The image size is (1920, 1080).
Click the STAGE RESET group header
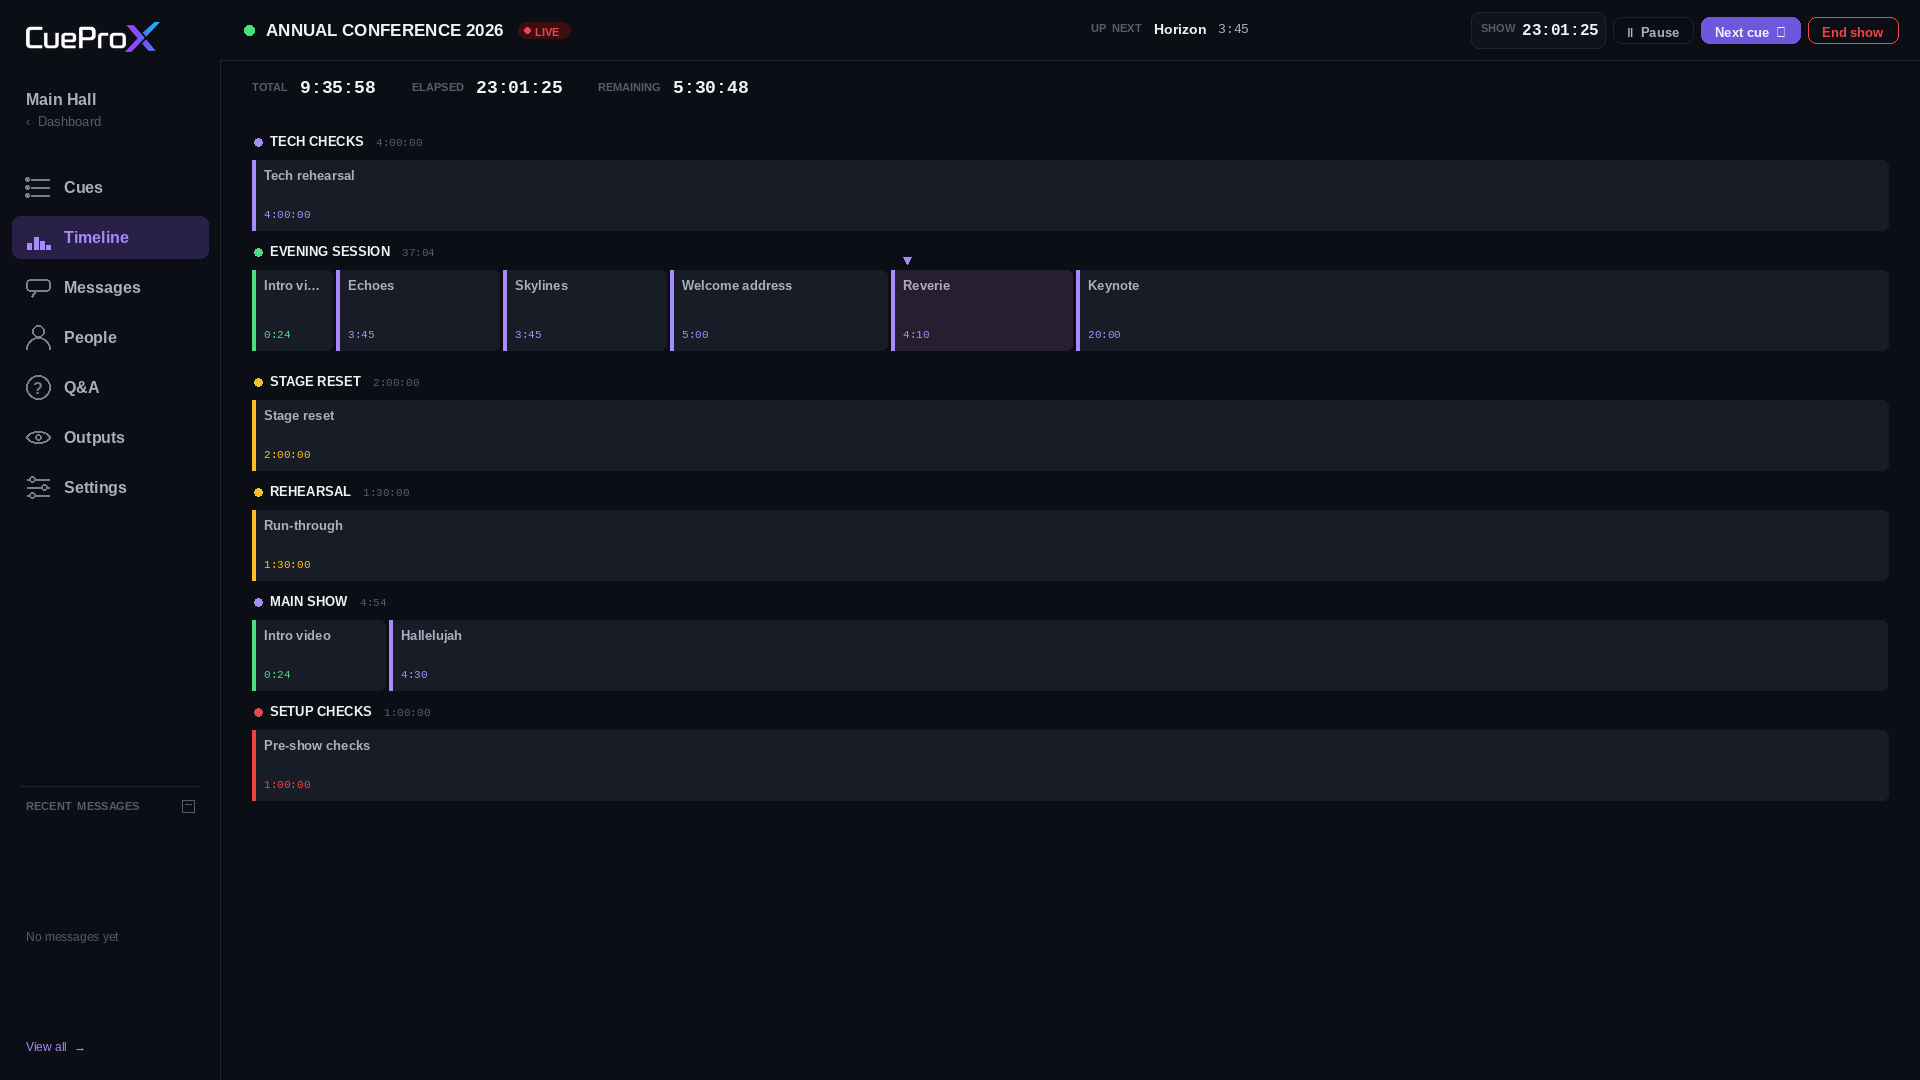click(x=315, y=382)
